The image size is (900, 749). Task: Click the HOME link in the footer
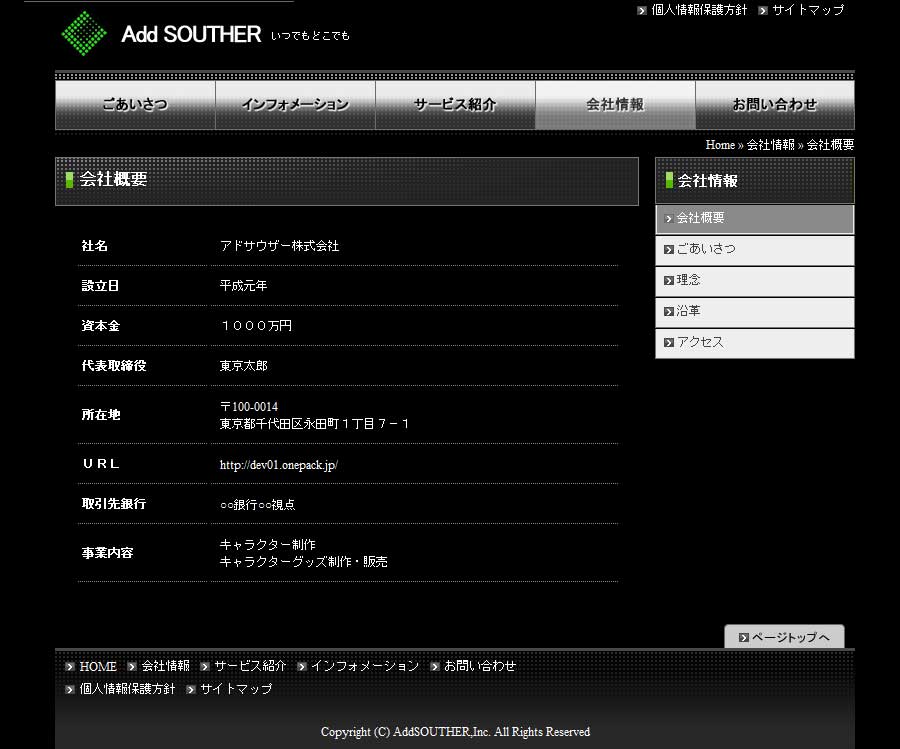98,666
